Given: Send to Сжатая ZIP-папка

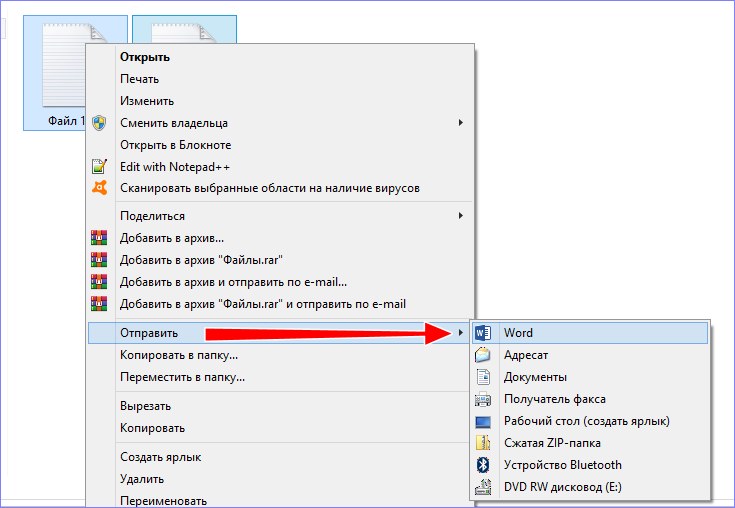Looking at the screenshot, I should (x=590, y=443).
